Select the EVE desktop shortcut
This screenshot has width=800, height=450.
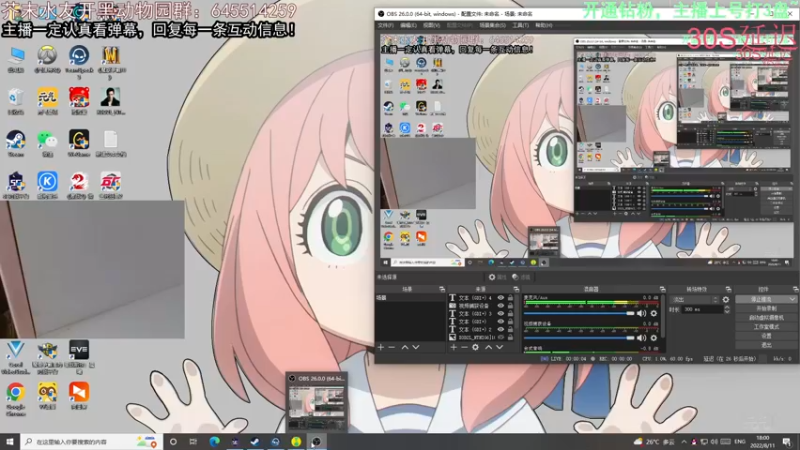click(x=79, y=357)
